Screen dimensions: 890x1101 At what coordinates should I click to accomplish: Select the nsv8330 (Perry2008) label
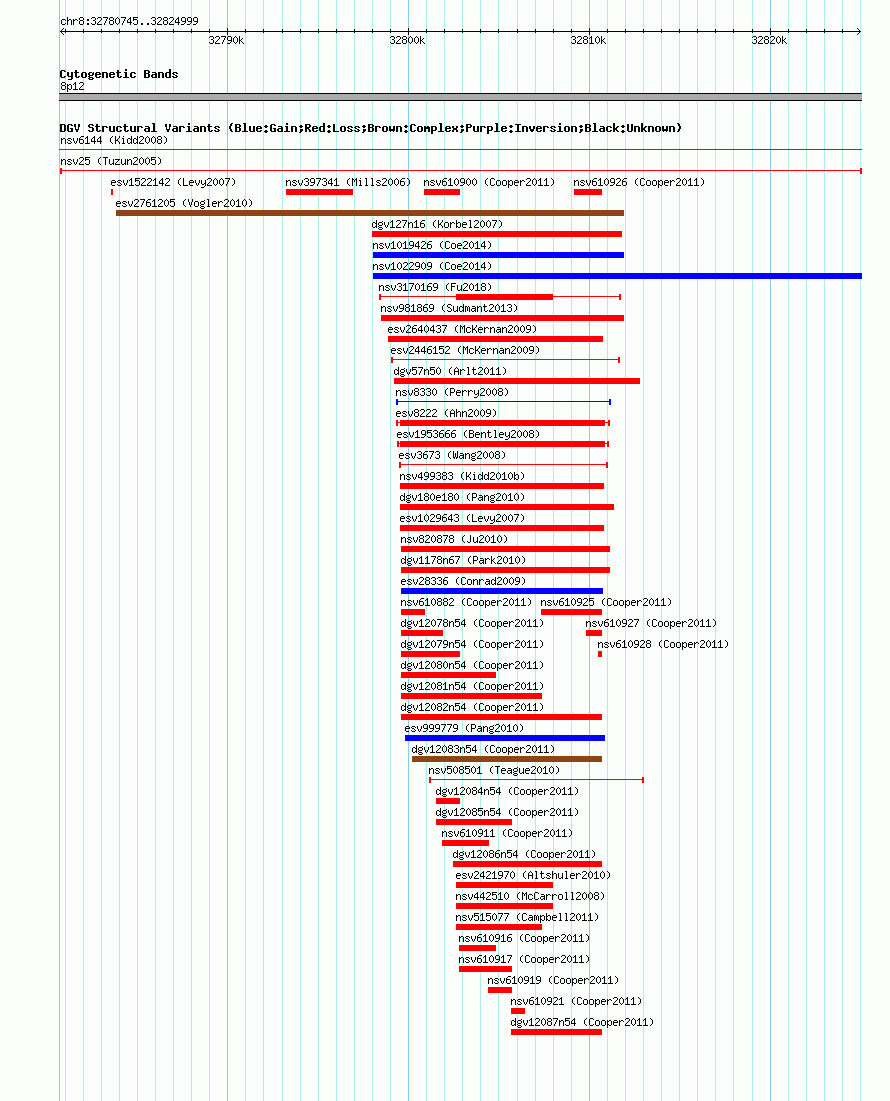pyautogui.click(x=452, y=393)
